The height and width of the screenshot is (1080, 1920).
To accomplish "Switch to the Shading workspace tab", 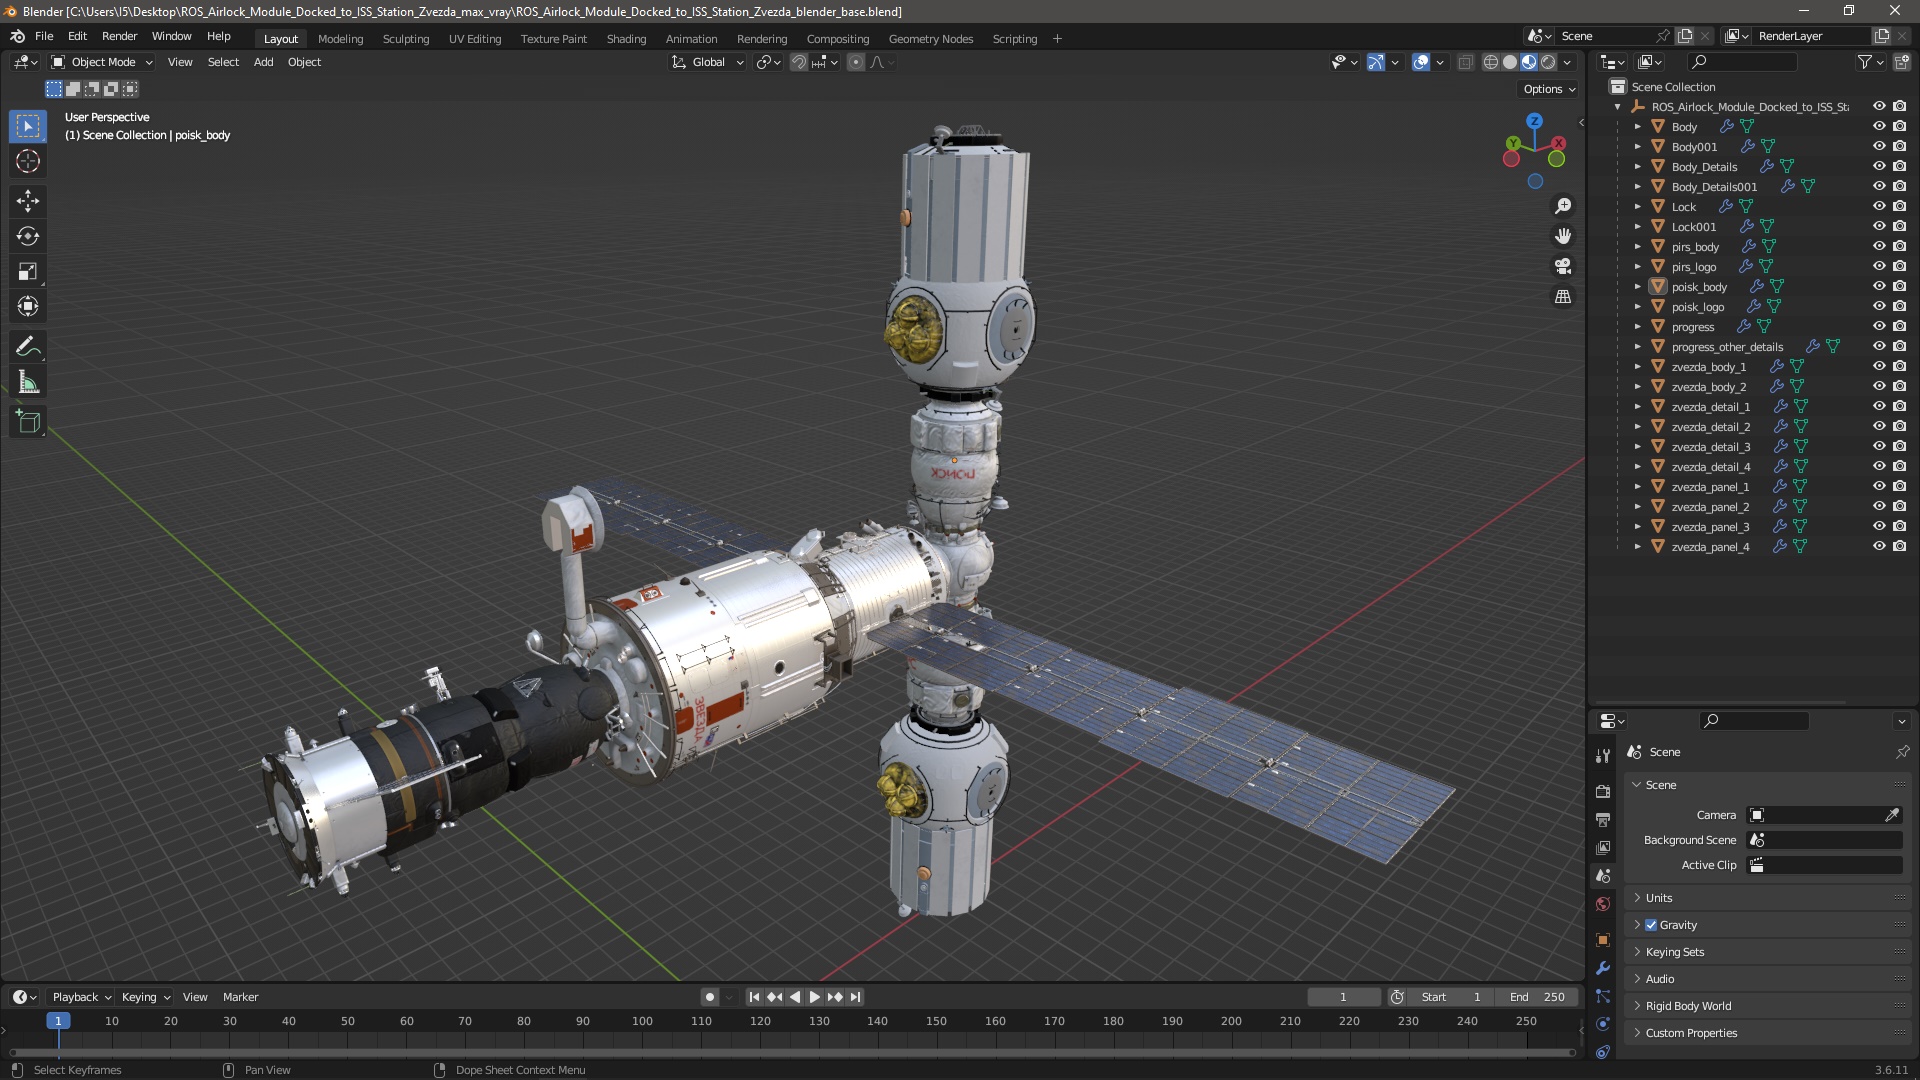I will coord(626,39).
